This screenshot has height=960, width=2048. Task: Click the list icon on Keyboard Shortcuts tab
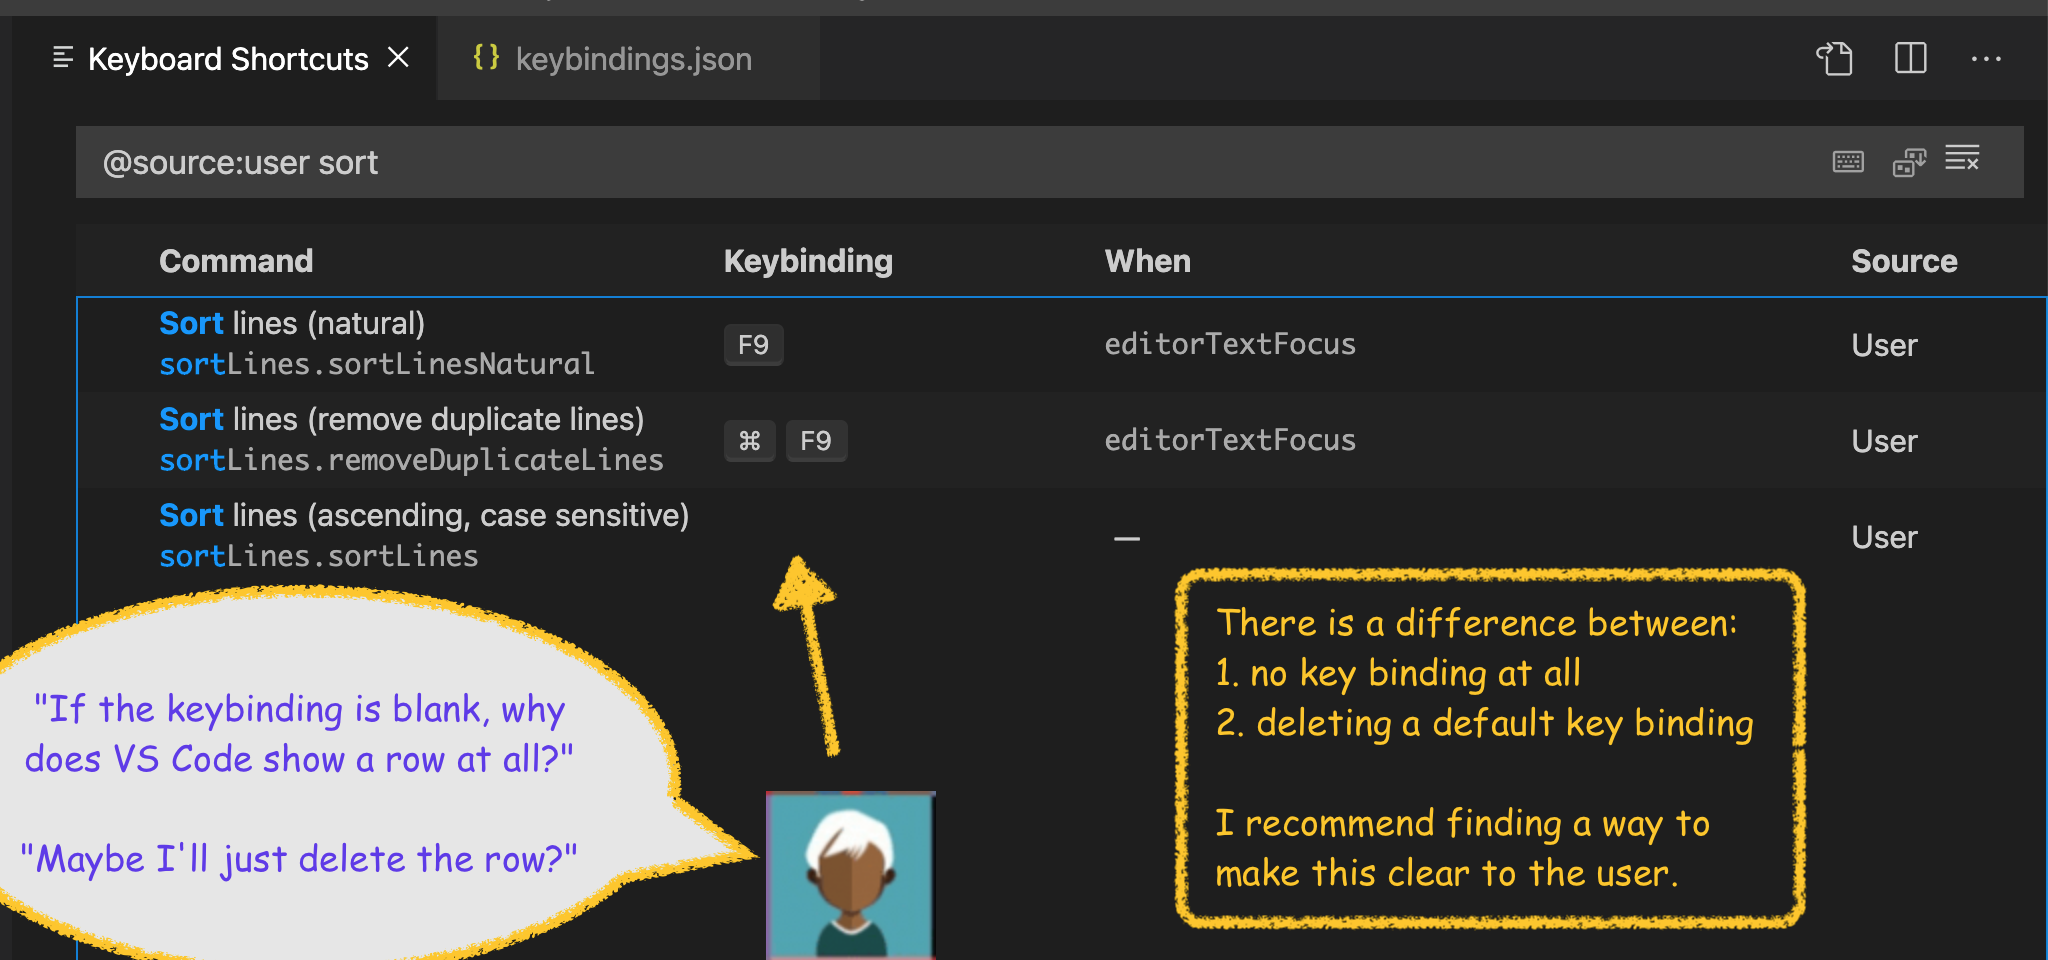[x=63, y=58]
